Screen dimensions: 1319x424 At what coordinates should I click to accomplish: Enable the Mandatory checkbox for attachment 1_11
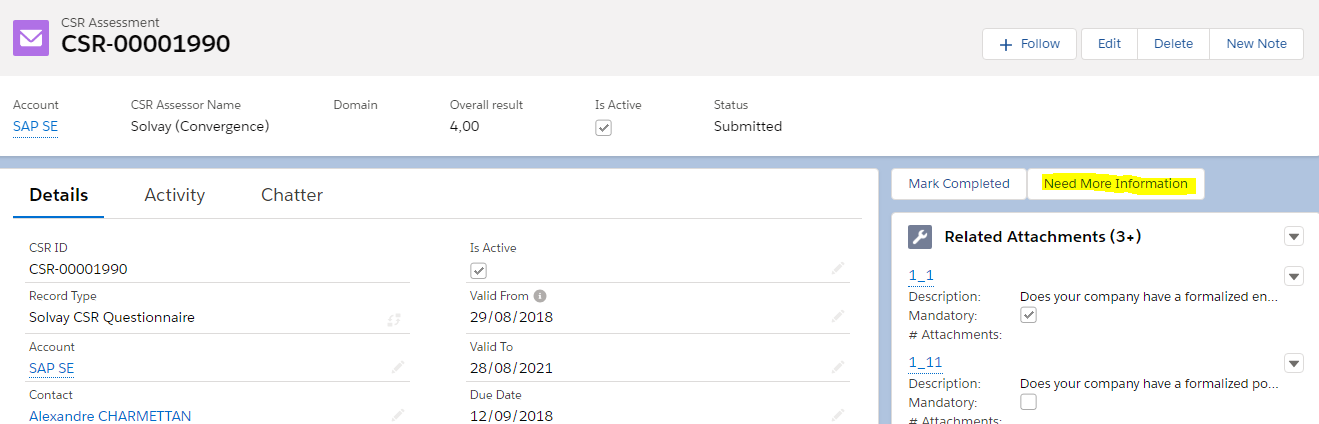1028,402
